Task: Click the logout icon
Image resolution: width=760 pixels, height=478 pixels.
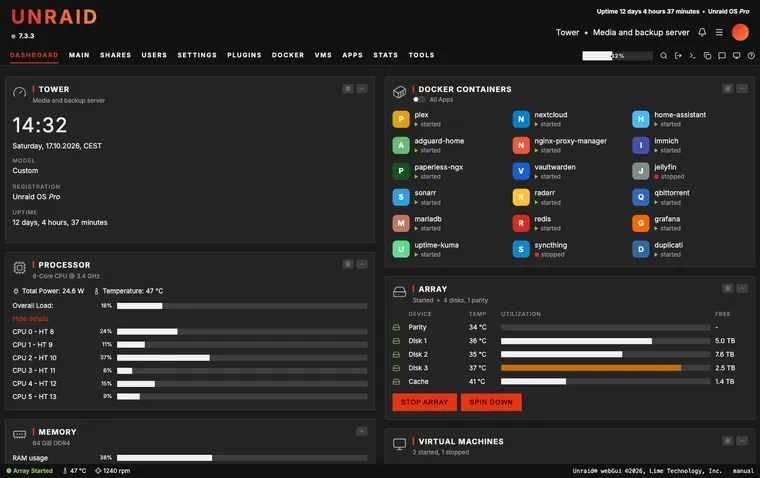Action: (x=678, y=56)
